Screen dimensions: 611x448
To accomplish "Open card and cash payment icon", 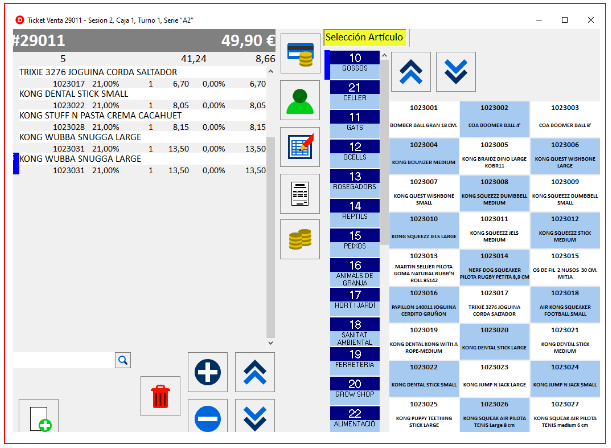I will pyautogui.click(x=300, y=53).
